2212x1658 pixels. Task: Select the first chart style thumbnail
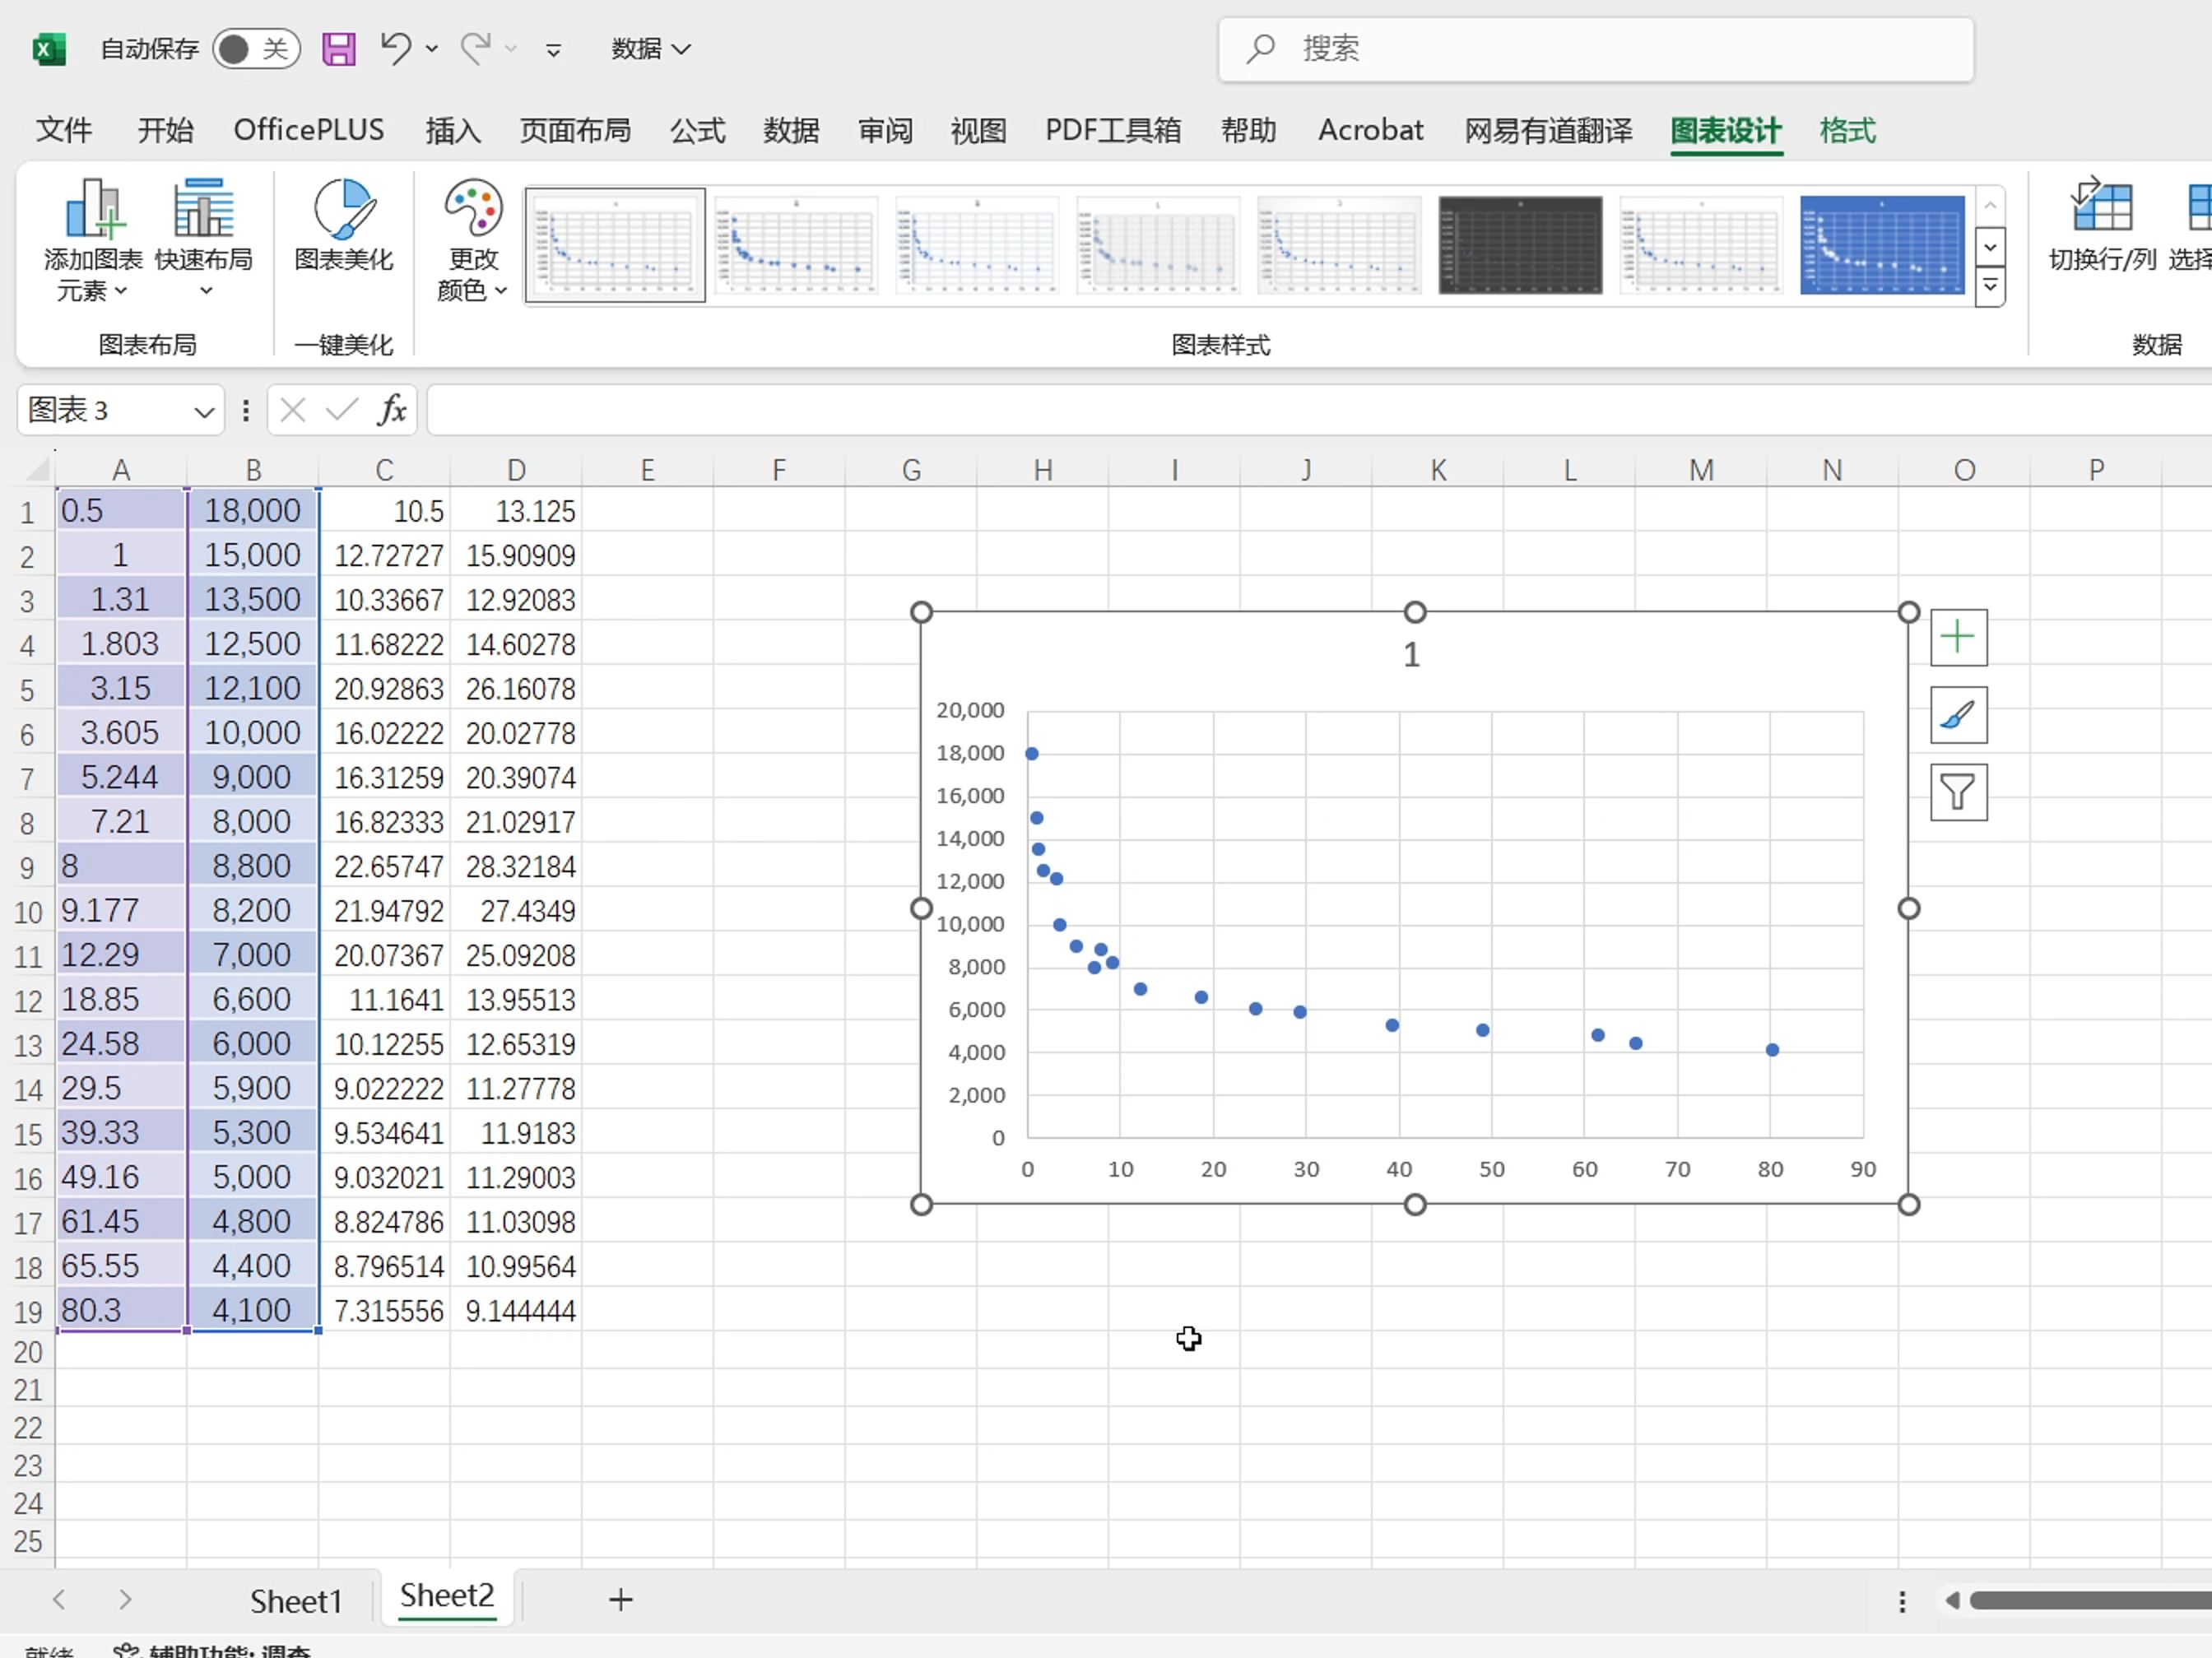(x=615, y=245)
